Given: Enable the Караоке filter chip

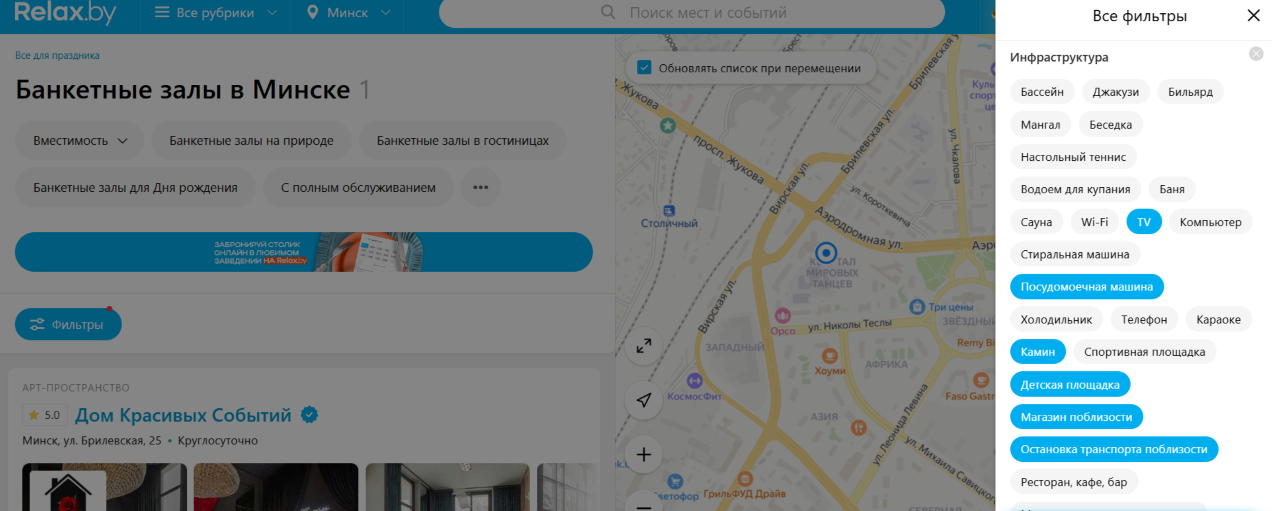Looking at the screenshot, I should click(x=1219, y=319).
